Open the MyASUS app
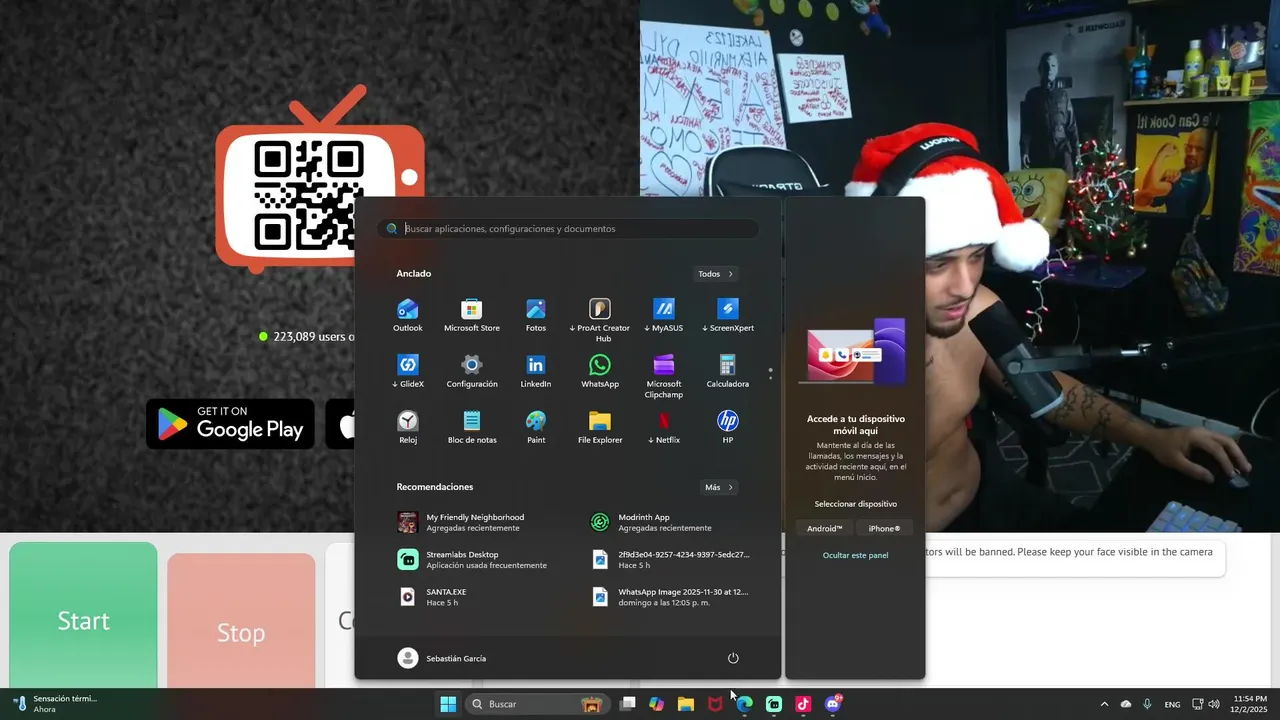Screen dimensions: 1280x720 [664, 315]
